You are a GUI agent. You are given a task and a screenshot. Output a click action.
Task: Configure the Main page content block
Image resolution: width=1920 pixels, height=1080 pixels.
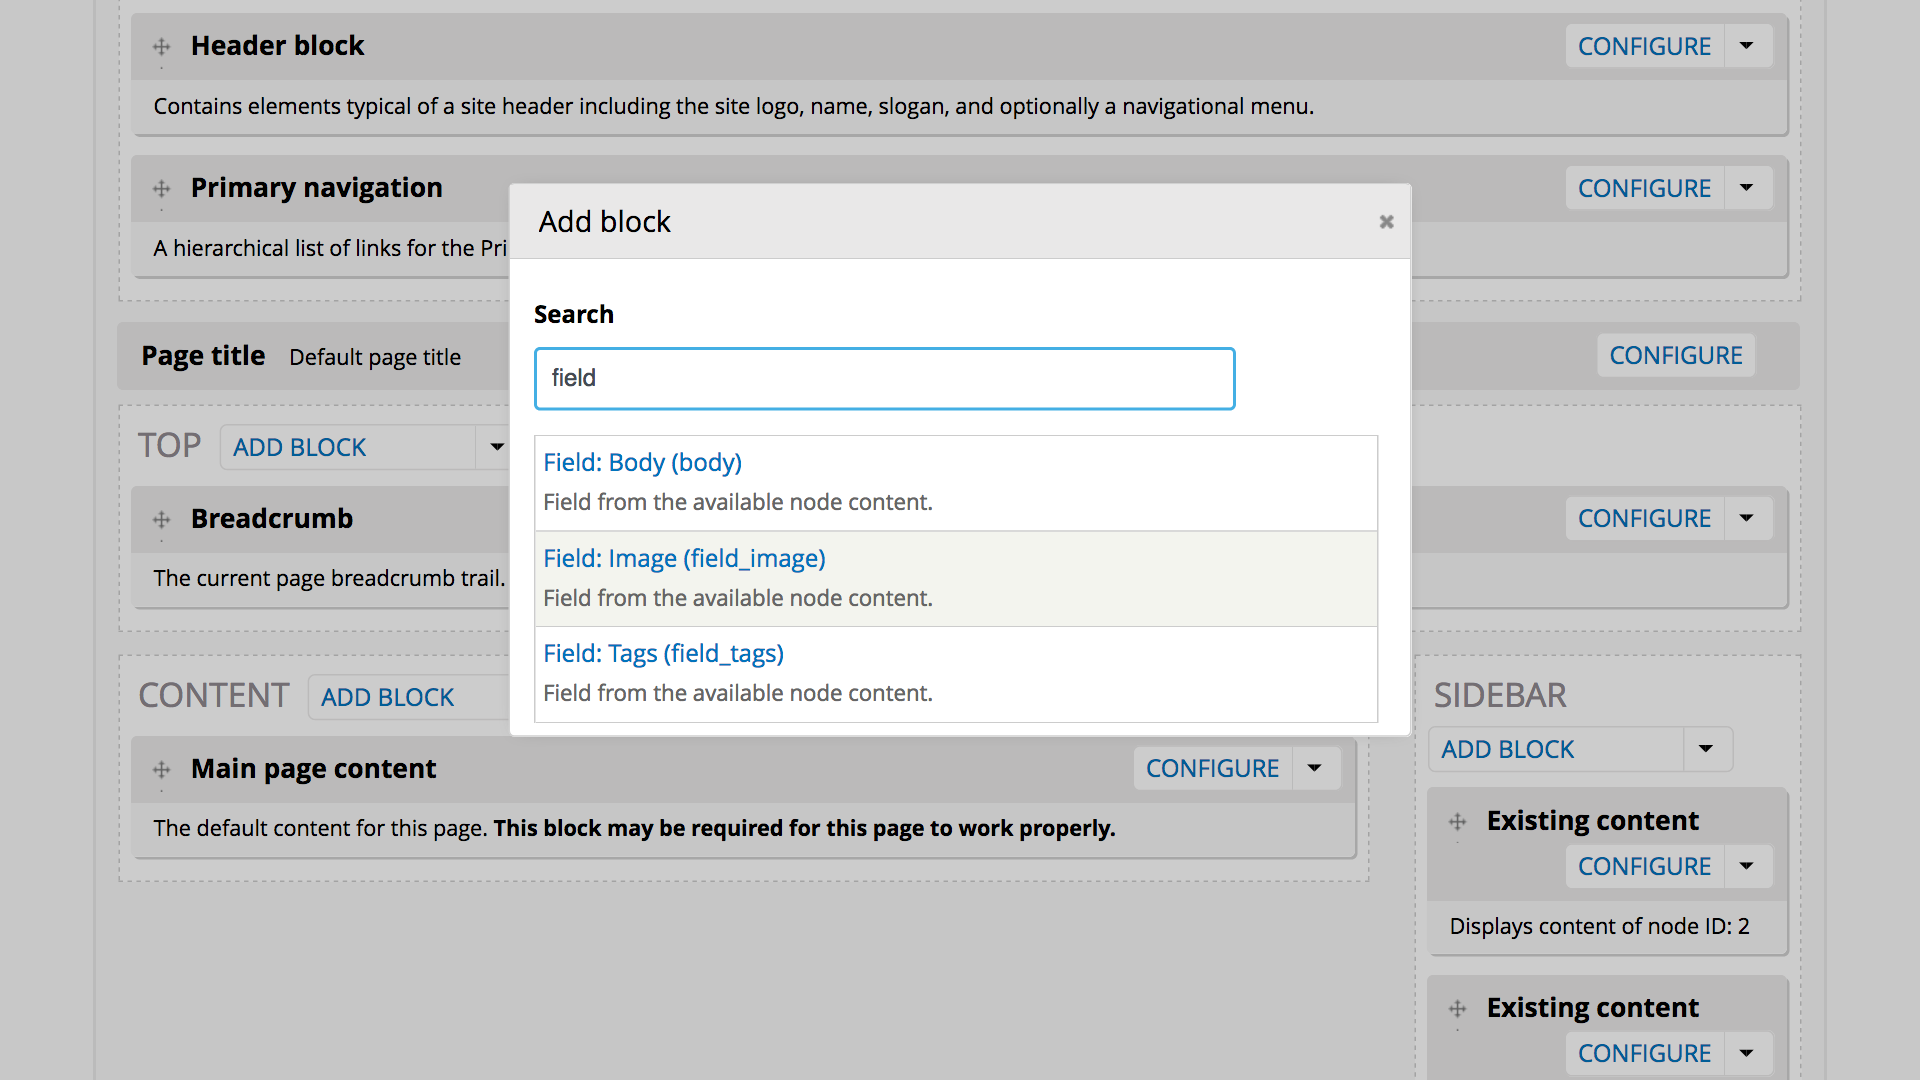[1212, 768]
